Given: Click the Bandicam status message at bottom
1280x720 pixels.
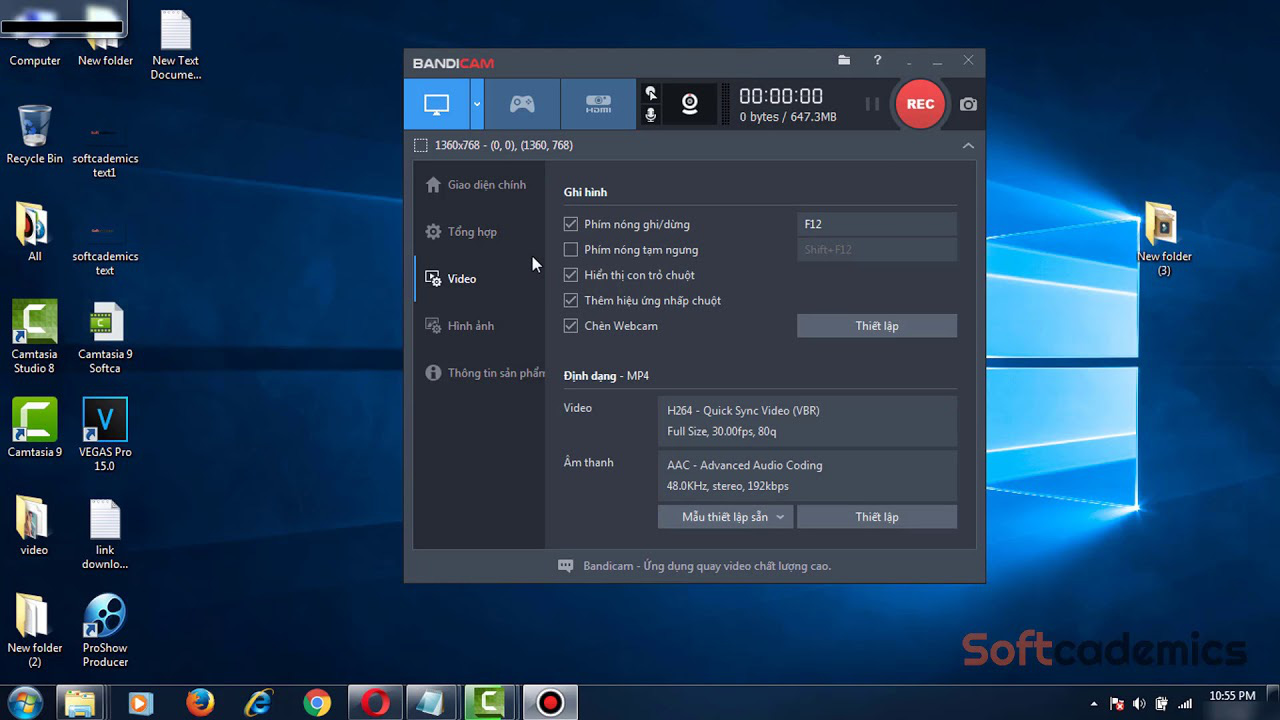Looking at the screenshot, I should [x=707, y=566].
